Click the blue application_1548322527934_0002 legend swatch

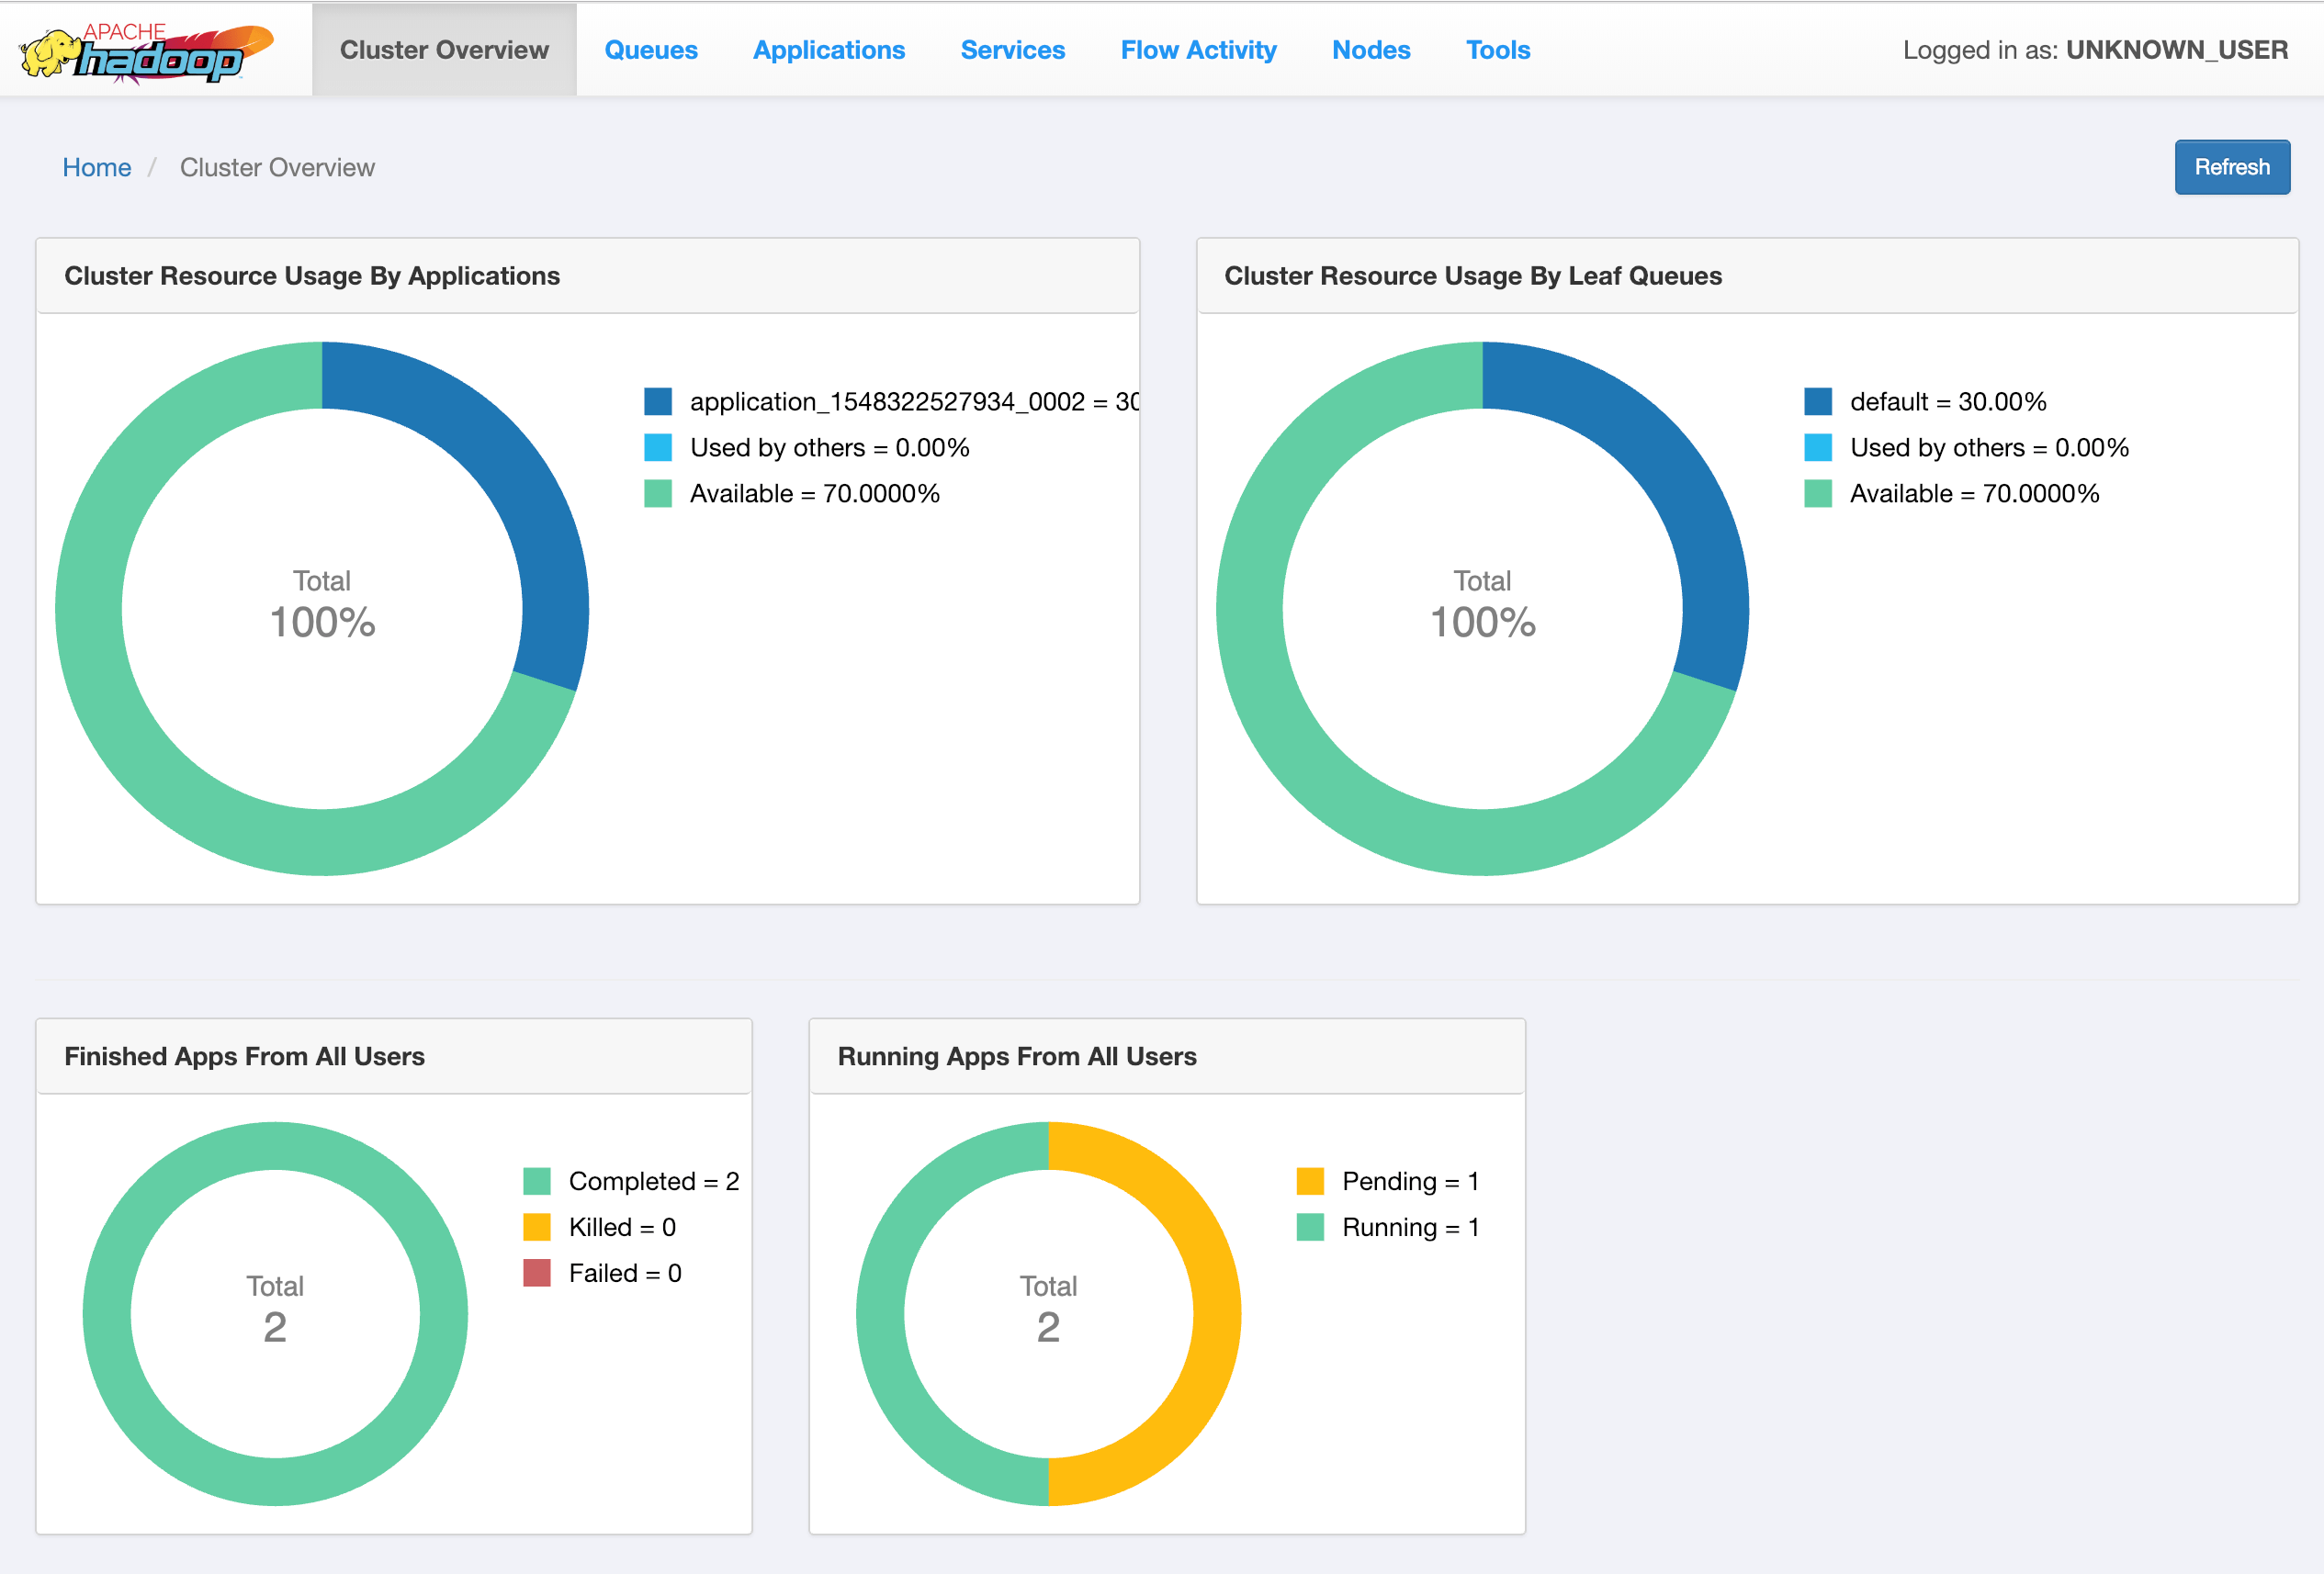pyautogui.click(x=657, y=401)
